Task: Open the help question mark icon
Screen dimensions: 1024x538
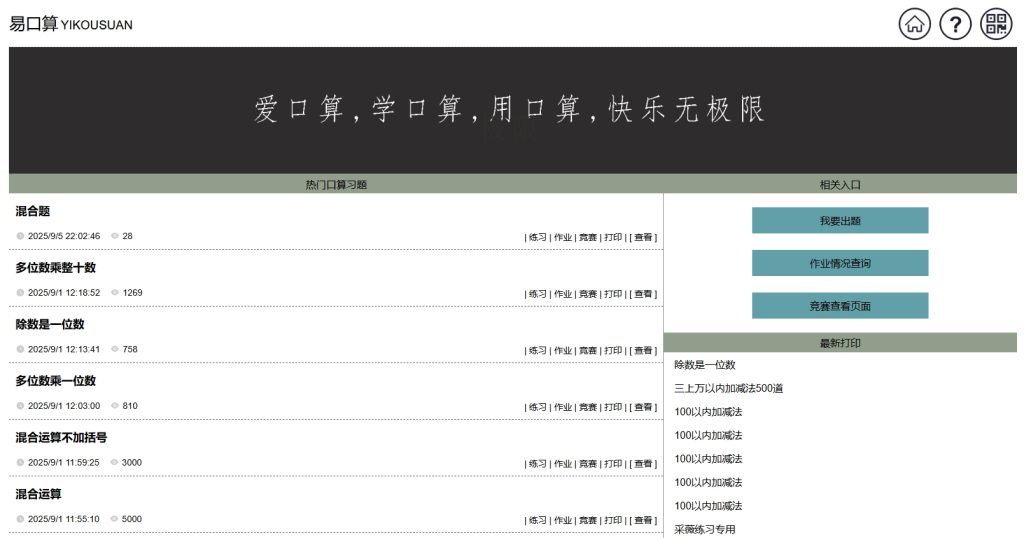Action: [x=955, y=24]
